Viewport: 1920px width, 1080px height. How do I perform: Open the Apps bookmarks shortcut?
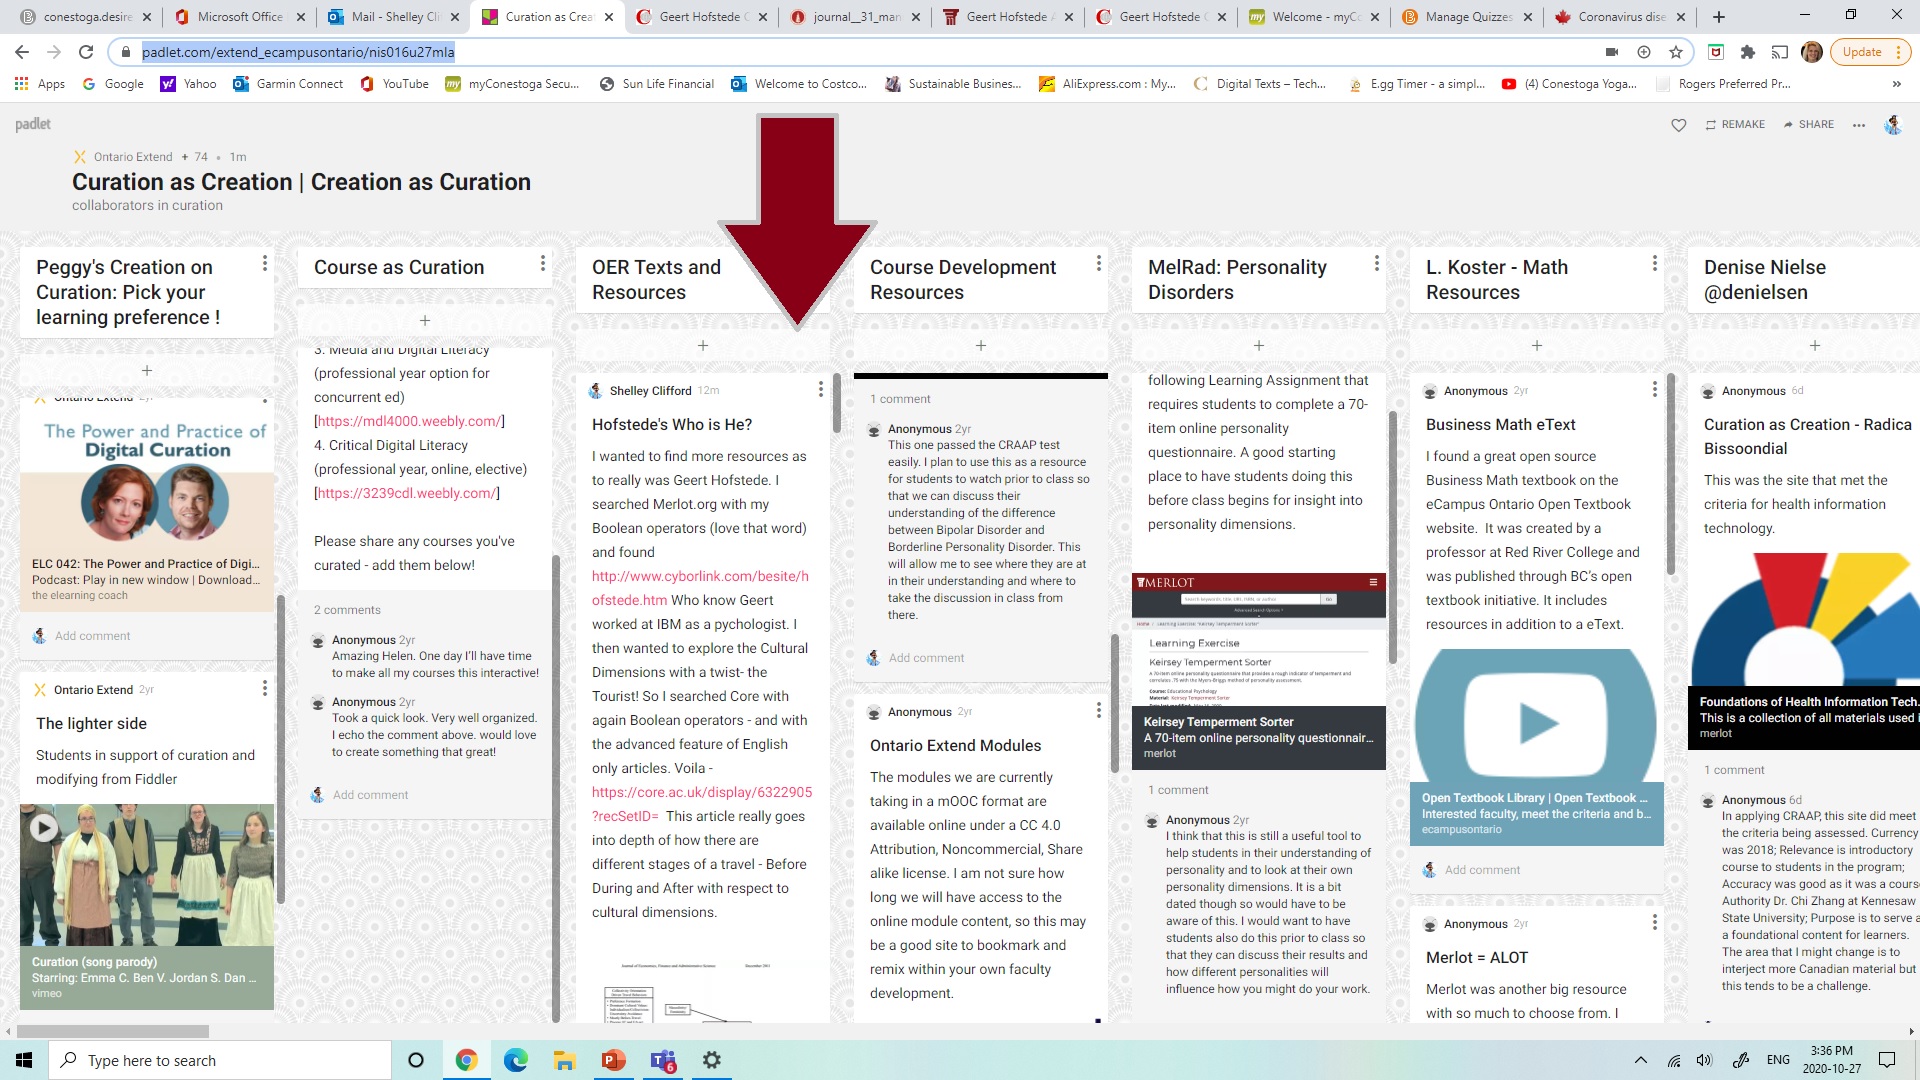40,84
